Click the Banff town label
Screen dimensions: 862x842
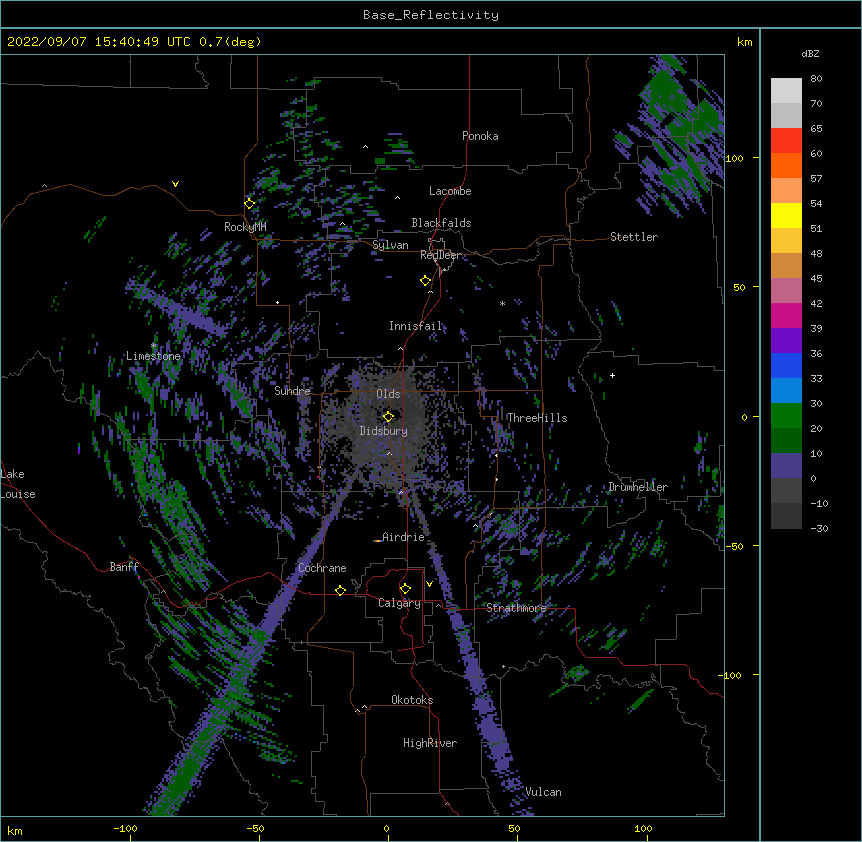[124, 567]
